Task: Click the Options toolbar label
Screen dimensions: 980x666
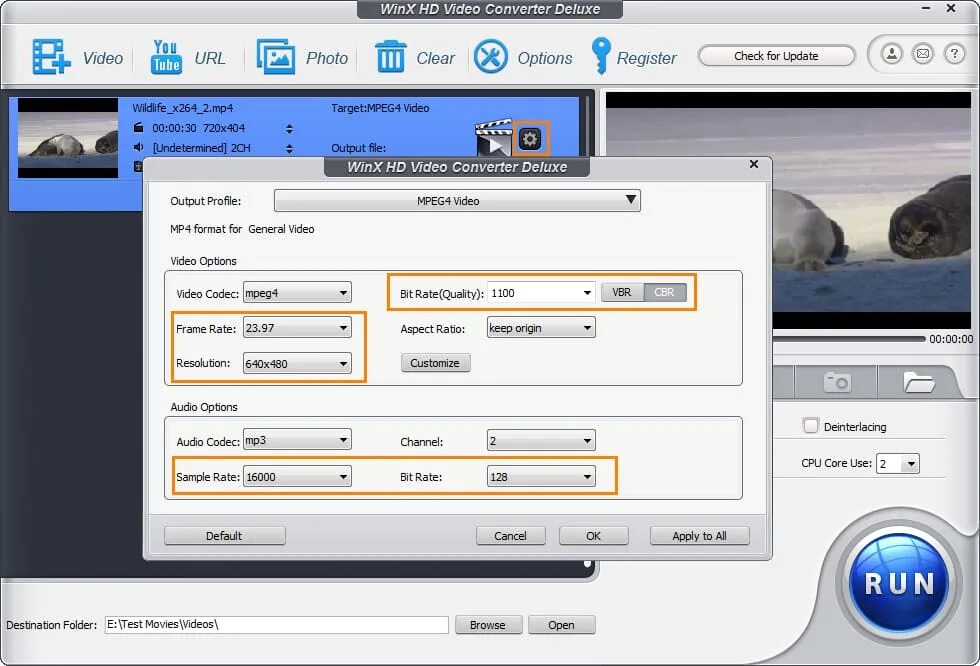Action: 544,58
